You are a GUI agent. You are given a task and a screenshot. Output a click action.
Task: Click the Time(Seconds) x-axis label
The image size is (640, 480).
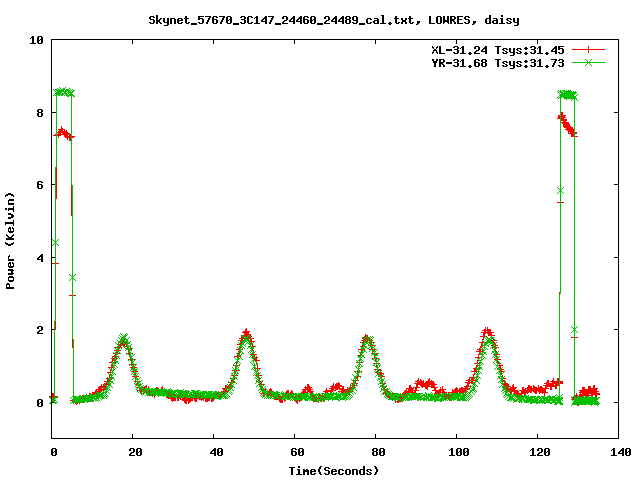click(333, 471)
